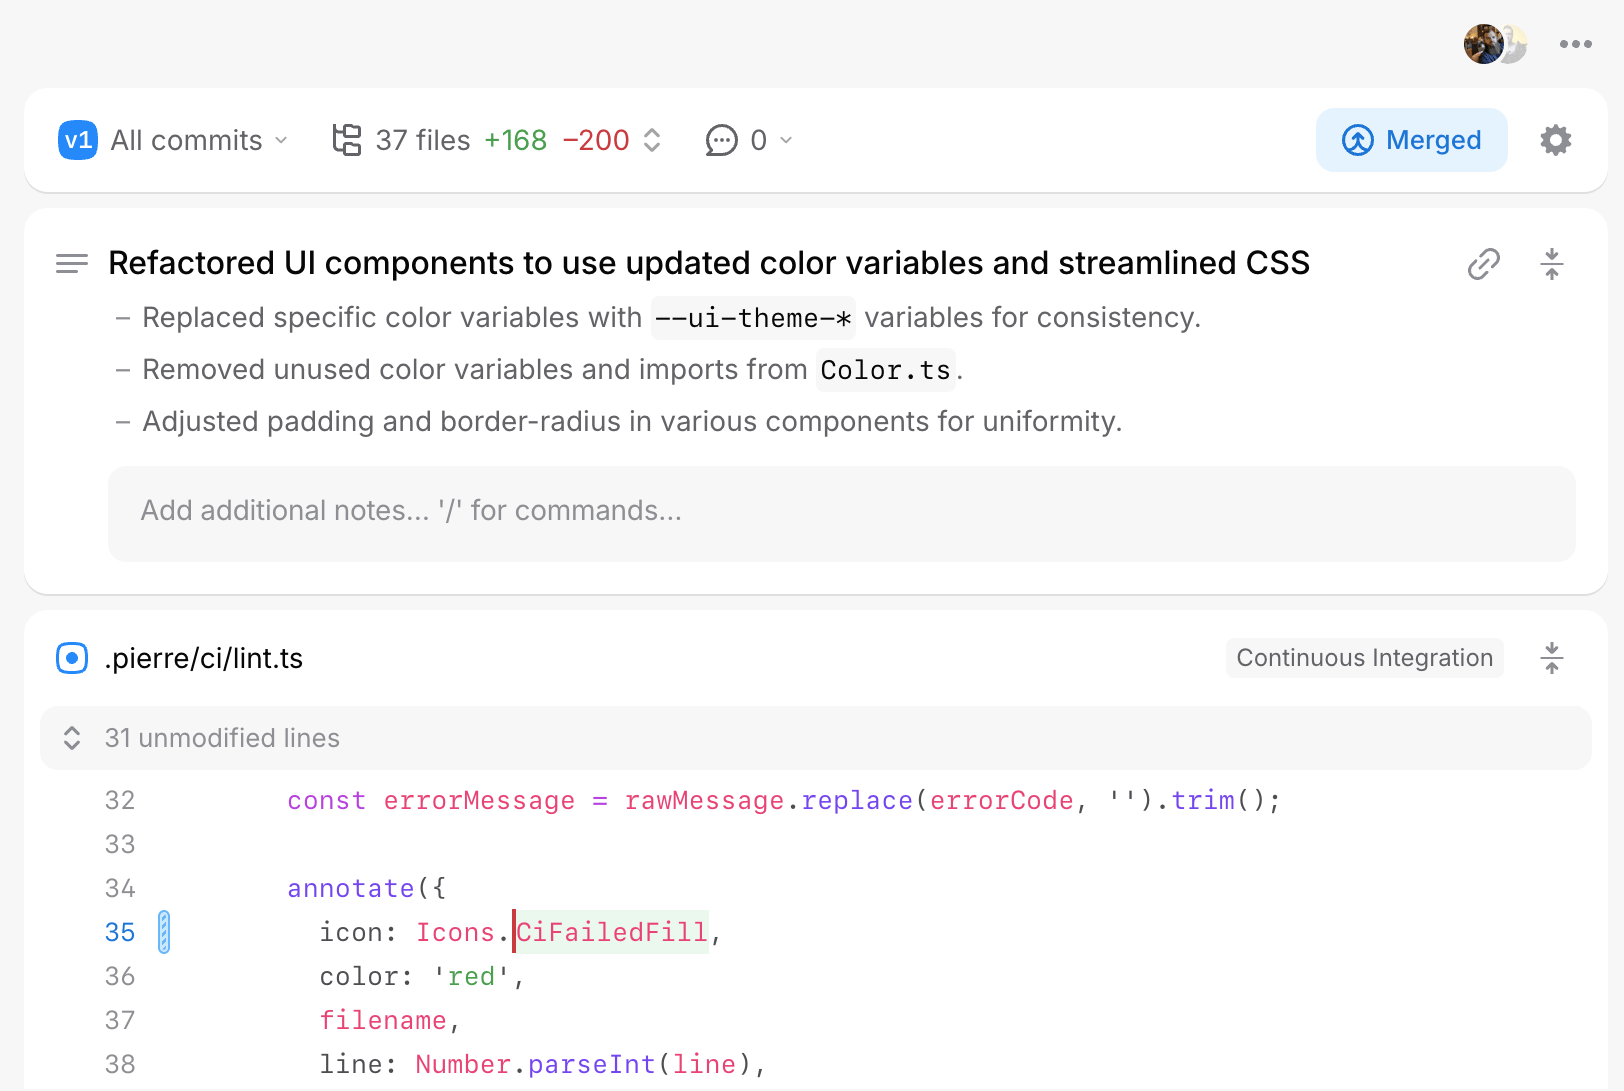Collapse the .pierre/ci/lint.ts file diff

point(1551,658)
